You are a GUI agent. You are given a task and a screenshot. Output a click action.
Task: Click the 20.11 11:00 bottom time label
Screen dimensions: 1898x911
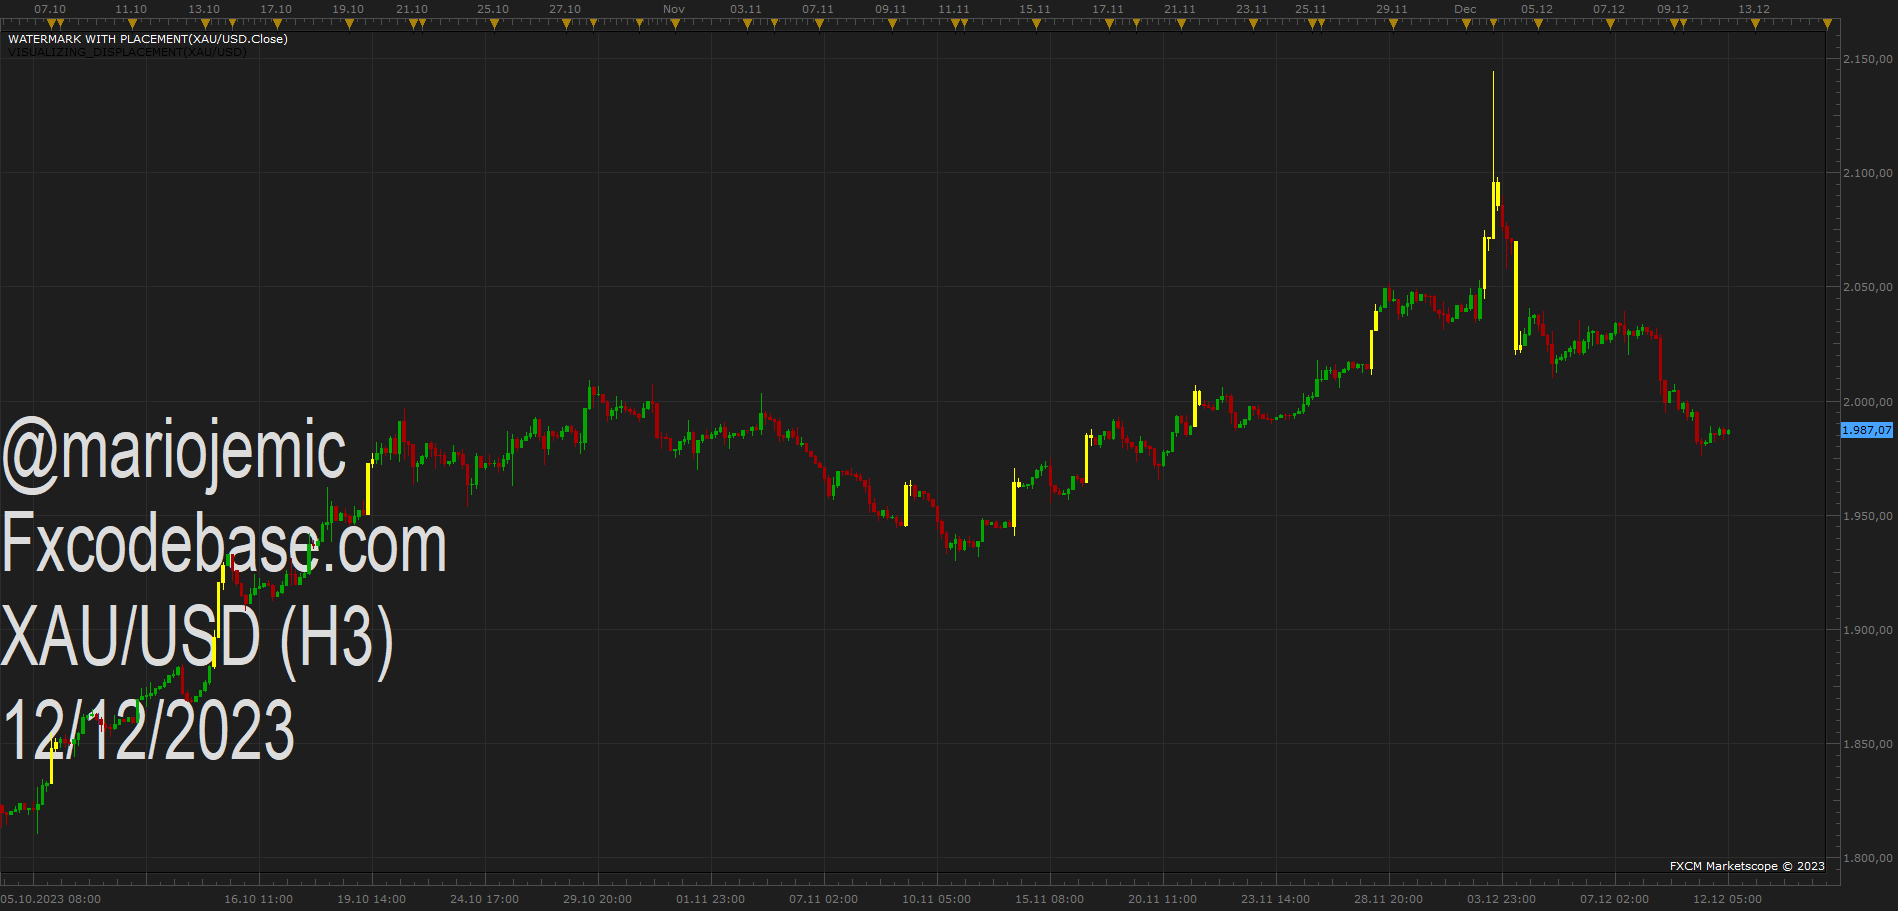1162,899
